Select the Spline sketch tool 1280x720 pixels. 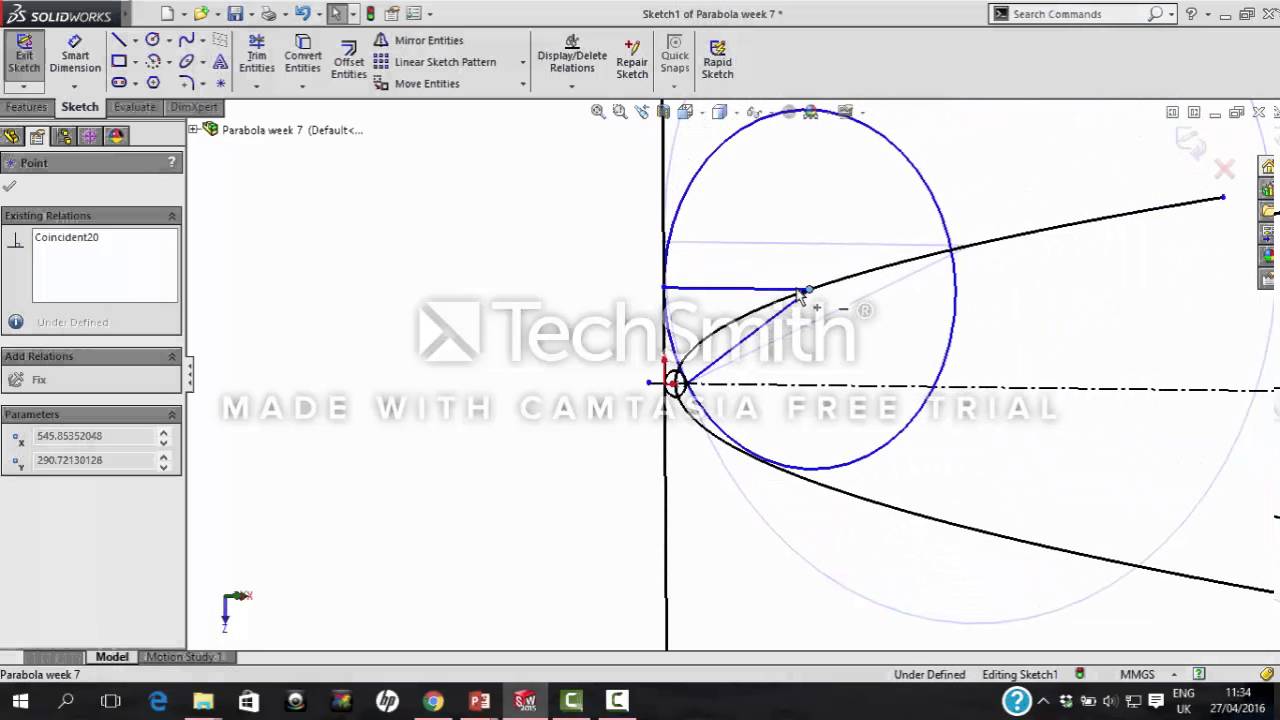(186, 40)
